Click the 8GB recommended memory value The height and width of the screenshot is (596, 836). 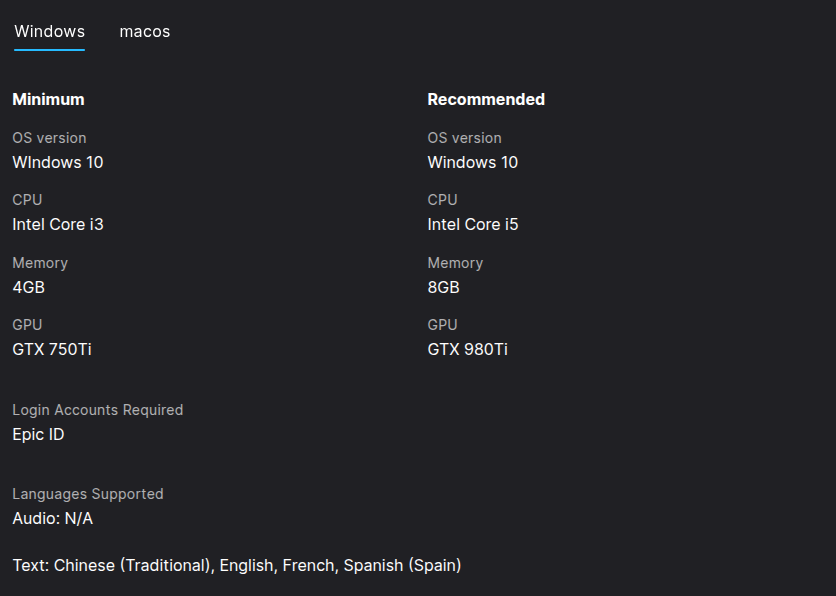coord(444,287)
